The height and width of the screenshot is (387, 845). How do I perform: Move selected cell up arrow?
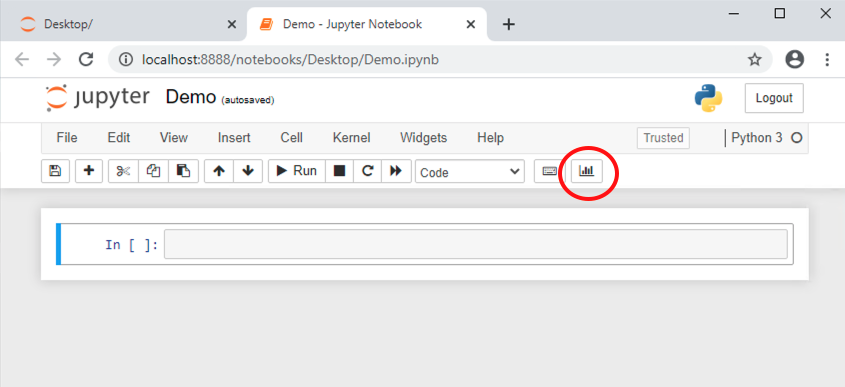219,171
